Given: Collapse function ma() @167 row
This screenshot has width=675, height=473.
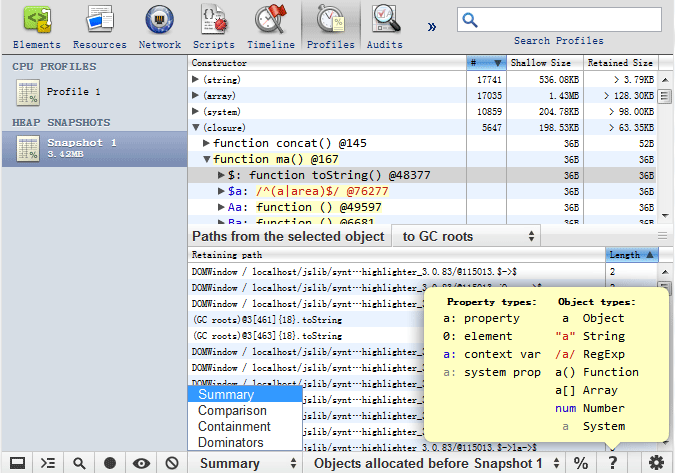Looking at the screenshot, I should (x=207, y=159).
